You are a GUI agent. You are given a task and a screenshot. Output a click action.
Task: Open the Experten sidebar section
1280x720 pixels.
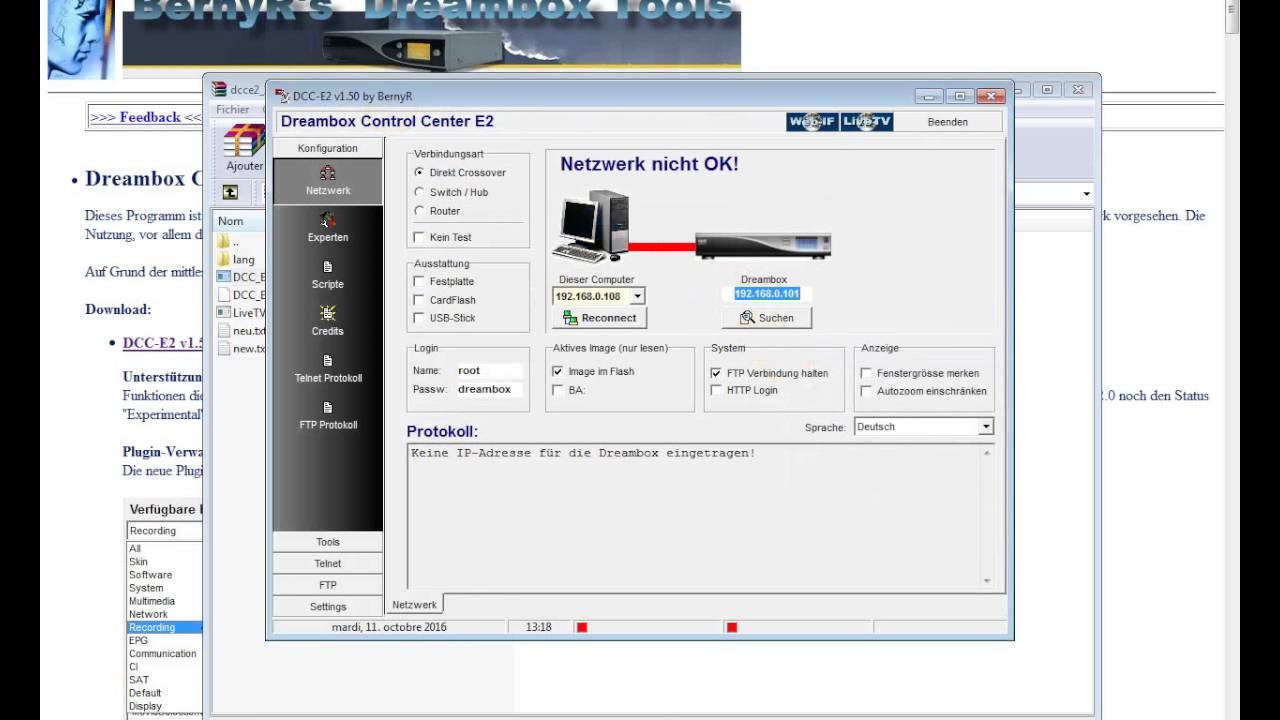click(x=328, y=228)
